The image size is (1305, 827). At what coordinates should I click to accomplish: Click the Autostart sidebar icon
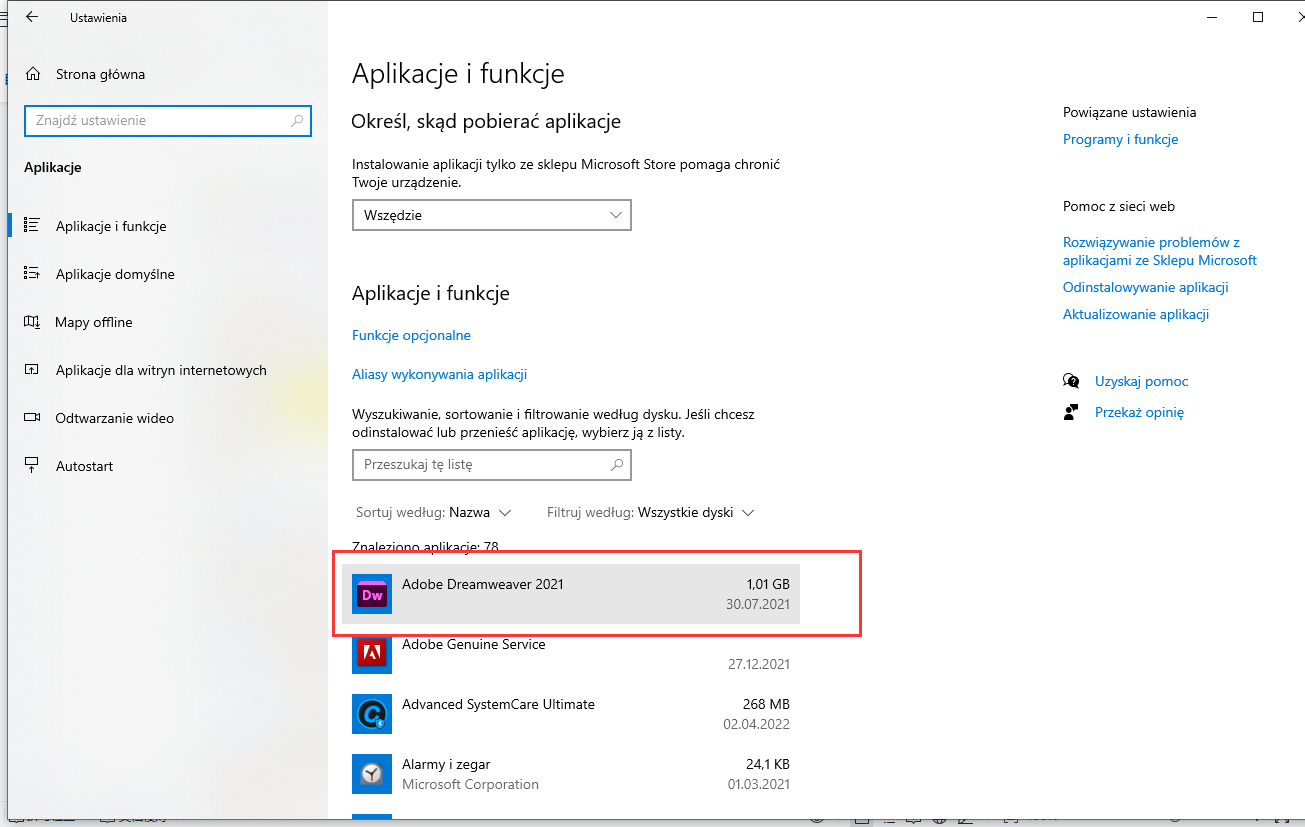(x=32, y=466)
